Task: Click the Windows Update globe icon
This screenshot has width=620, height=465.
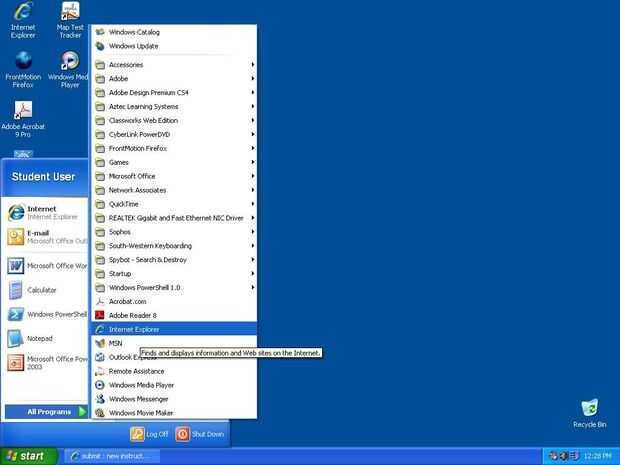Action: pyautogui.click(x=100, y=46)
